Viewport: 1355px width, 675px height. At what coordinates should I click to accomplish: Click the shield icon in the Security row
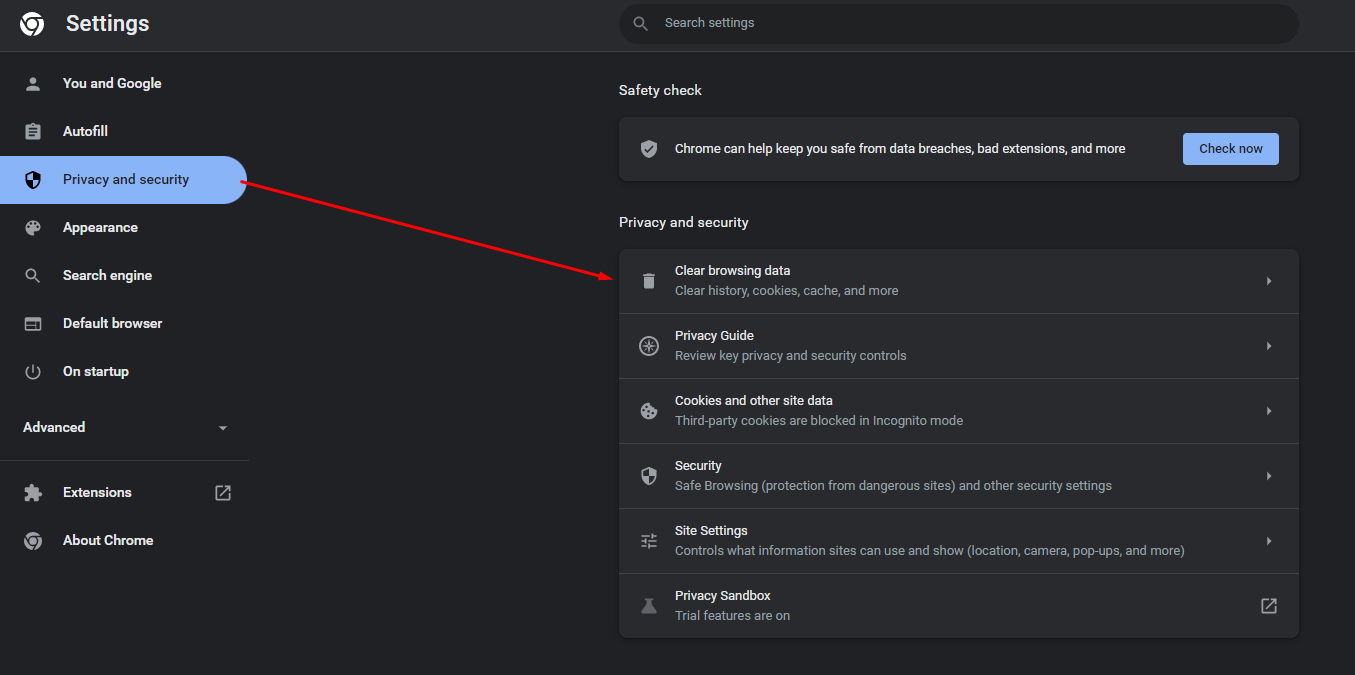649,476
